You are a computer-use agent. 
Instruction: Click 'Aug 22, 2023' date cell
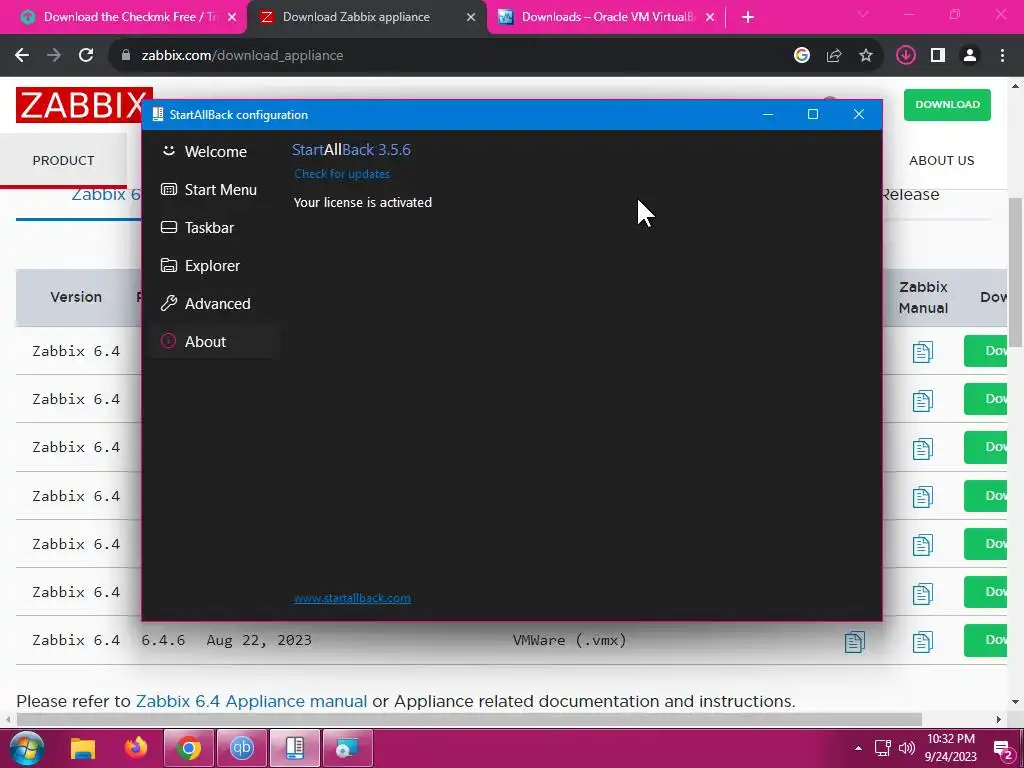pyautogui.click(x=259, y=641)
